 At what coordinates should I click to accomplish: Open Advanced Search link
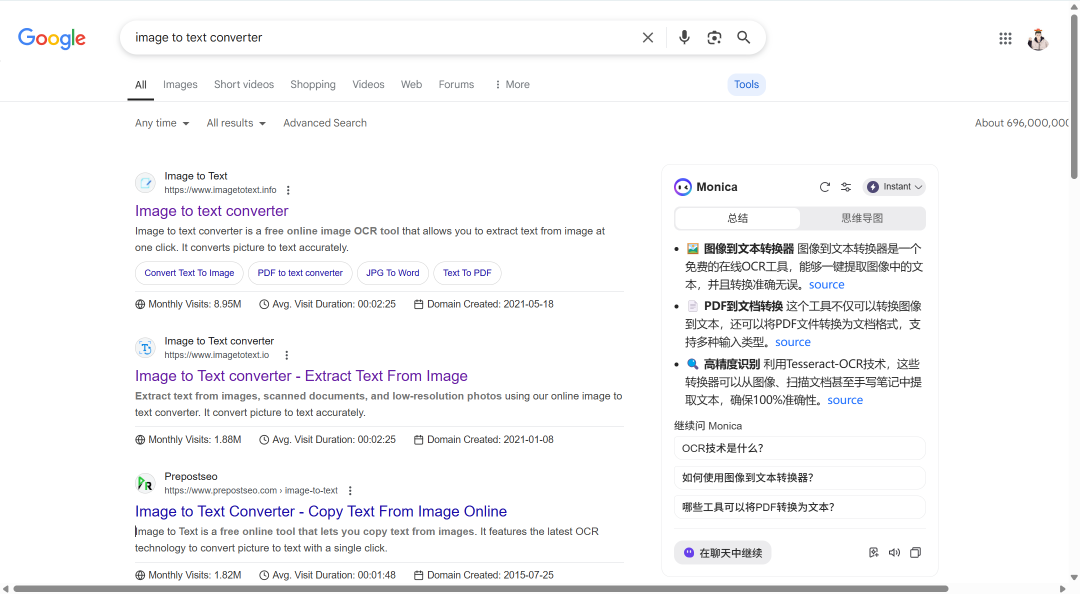[325, 123]
